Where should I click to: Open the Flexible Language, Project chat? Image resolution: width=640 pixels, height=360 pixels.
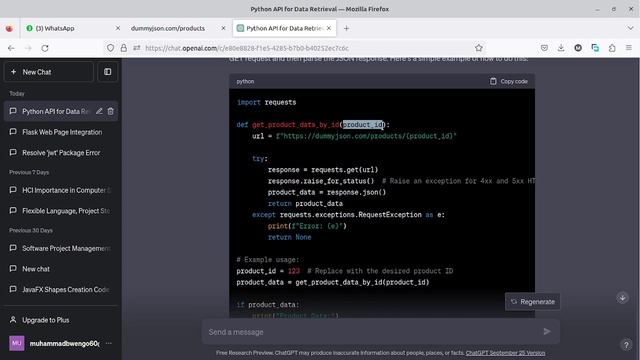(x=61, y=211)
